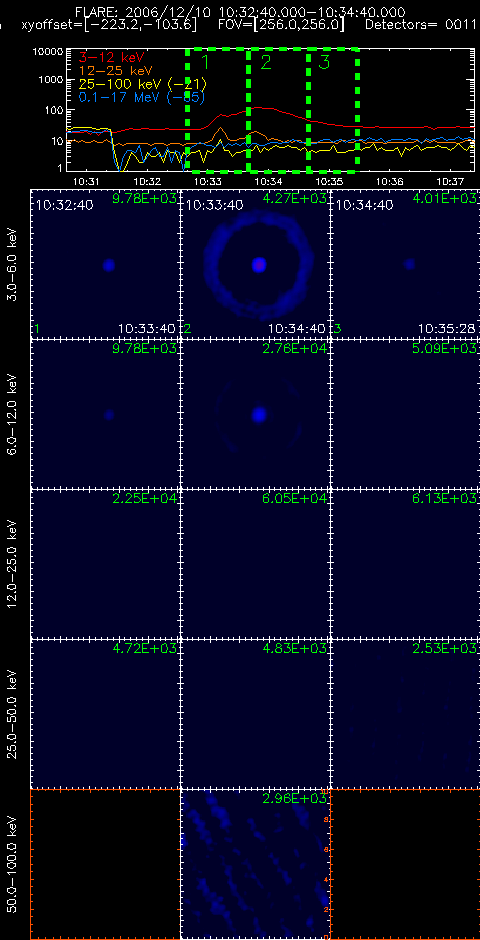Image resolution: width=480 pixels, height=940 pixels.
Task: Open the 3.0-6.0 keV image at 10:34:40
Action: pos(405,264)
